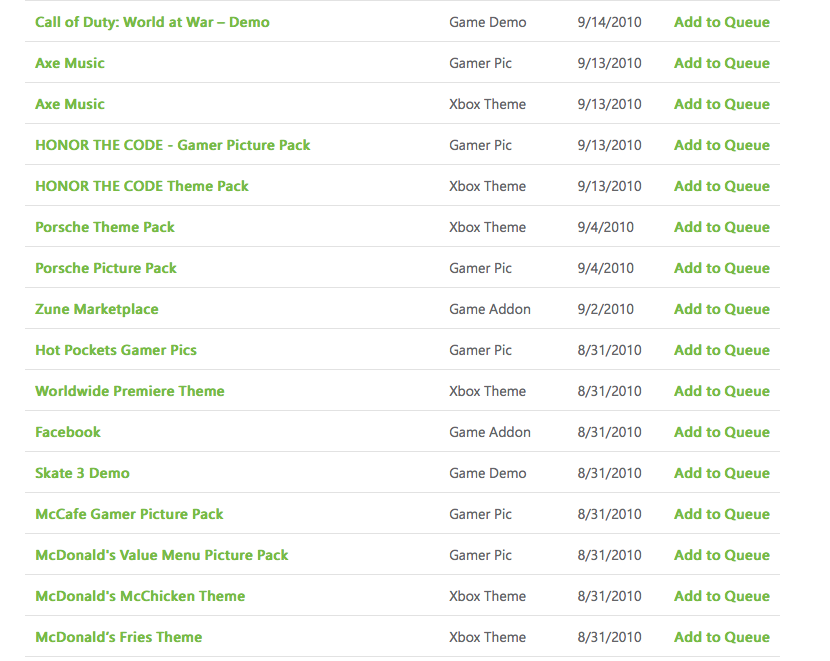
Task: Open McDonald's McChicken Theme link
Action: pyautogui.click(x=140, y=596)
